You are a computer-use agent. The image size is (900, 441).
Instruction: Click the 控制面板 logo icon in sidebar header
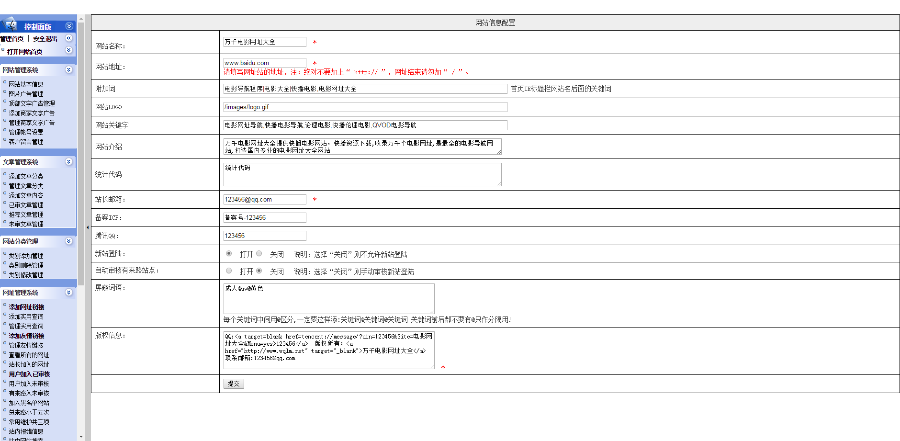tap(10, 25)
